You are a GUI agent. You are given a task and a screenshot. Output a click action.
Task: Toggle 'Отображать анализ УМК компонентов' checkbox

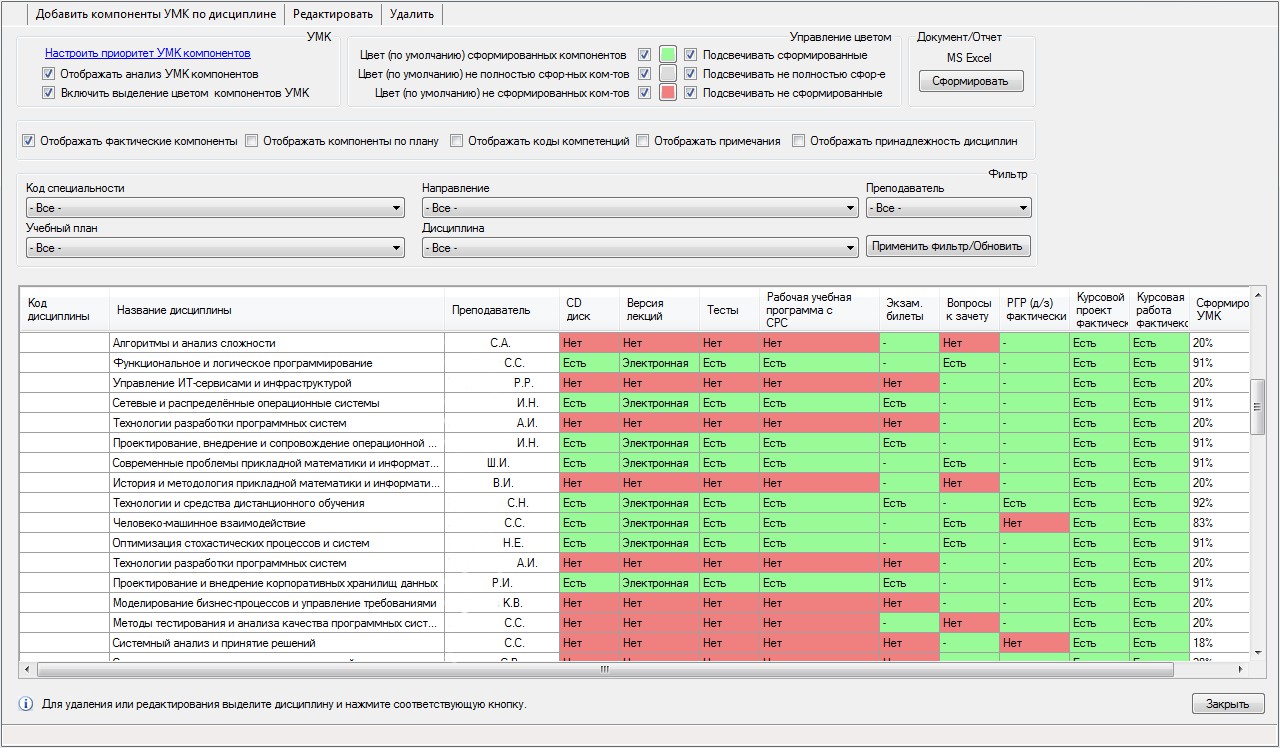(48, 74)
